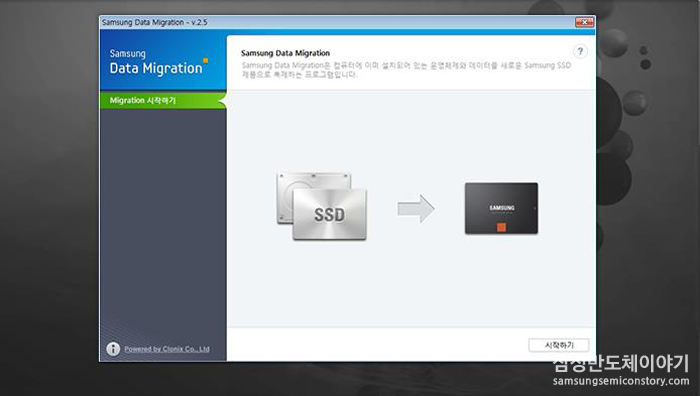Click the source SSD drive image
The height and width of the screenshot is (396, 700).
click(x=321, y=206)
